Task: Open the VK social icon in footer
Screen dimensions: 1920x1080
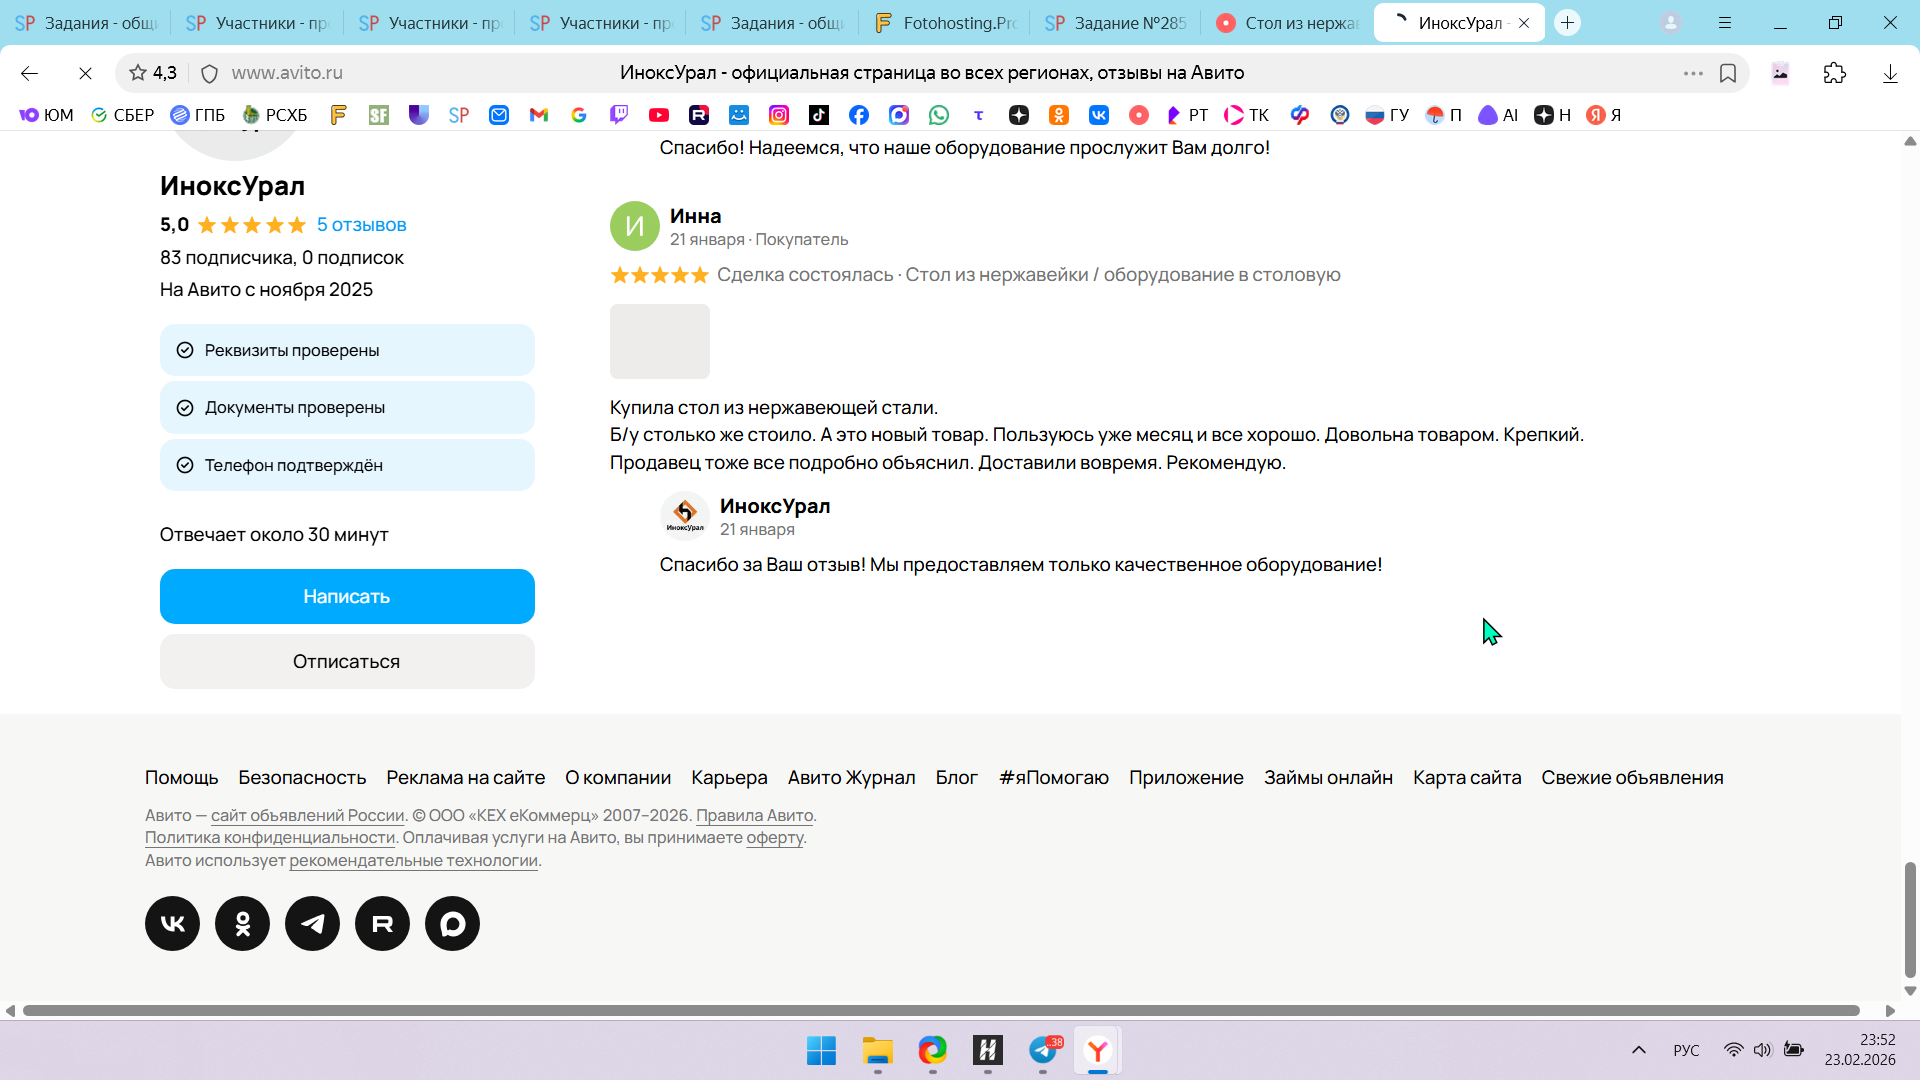Action: (172, 923)
